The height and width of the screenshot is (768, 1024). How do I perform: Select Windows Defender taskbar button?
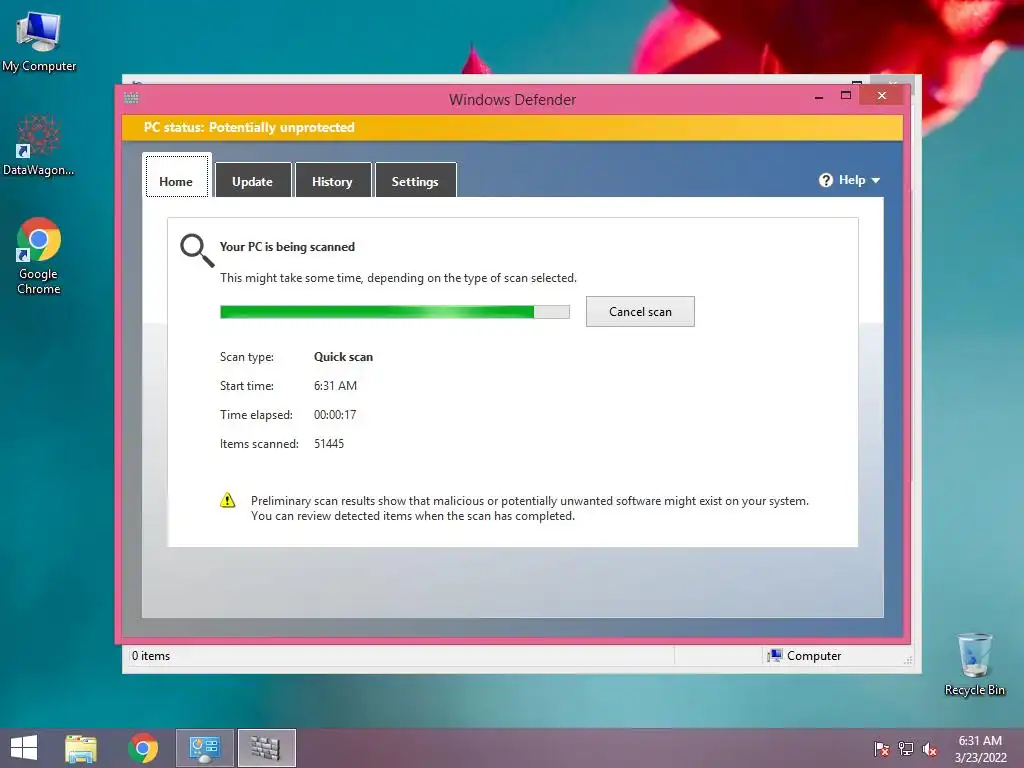pyautogui.click(x=266, y=748)
